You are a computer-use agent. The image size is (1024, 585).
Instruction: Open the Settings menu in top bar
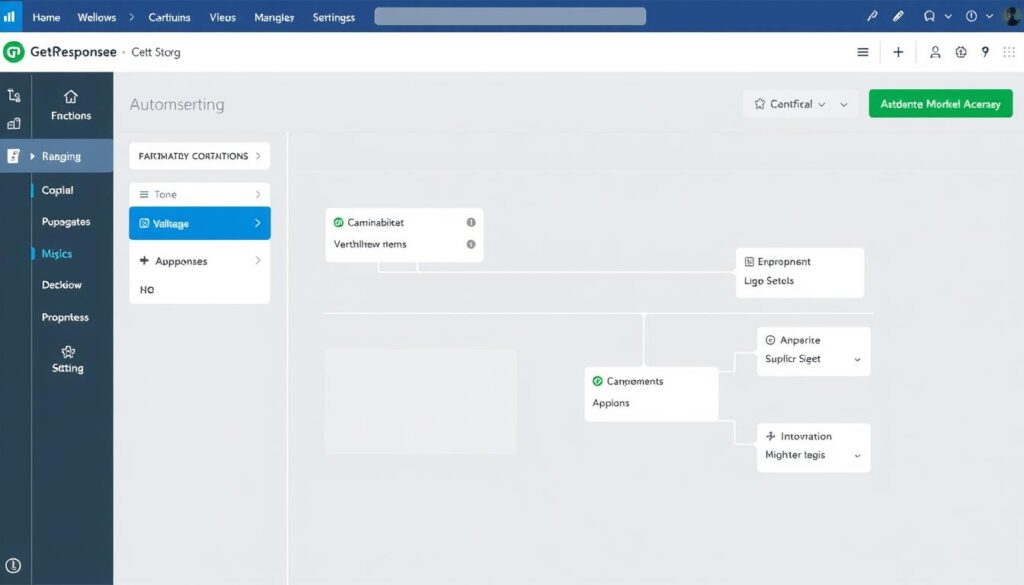click(333, 17)
